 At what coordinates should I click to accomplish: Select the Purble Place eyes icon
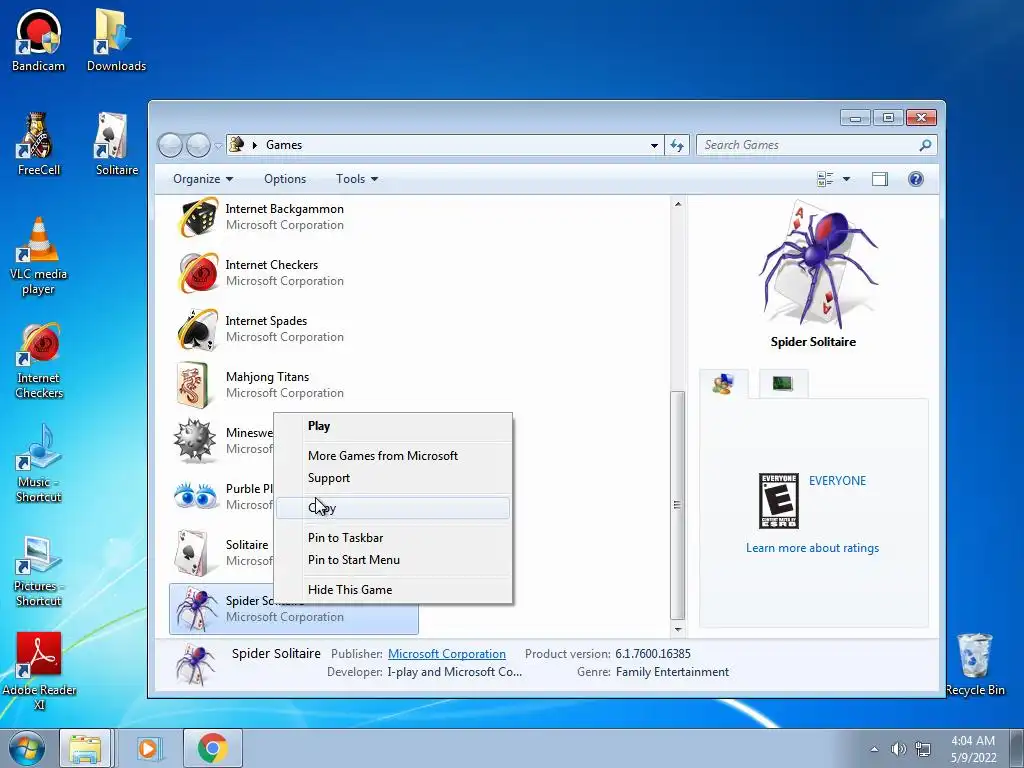click(196, 496)
